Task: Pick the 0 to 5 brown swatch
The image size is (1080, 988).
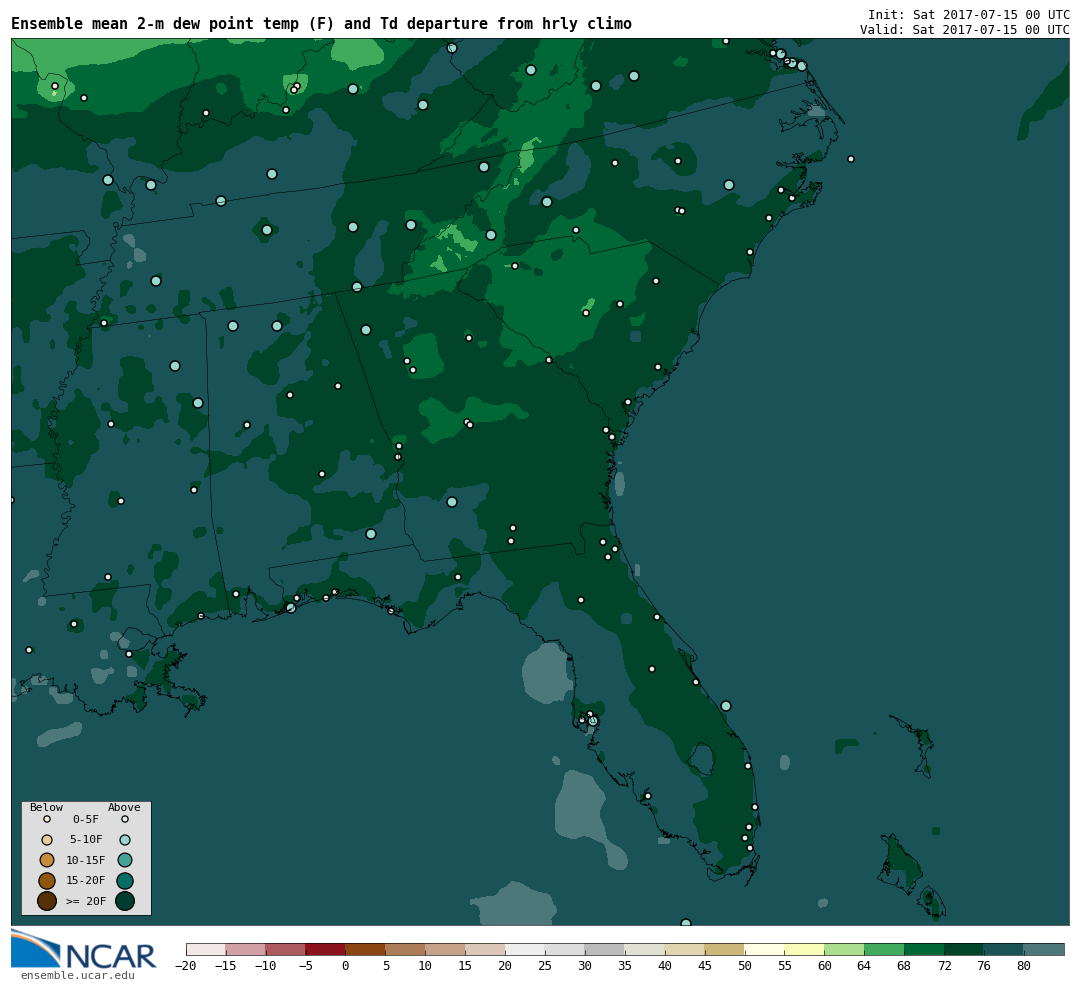Action: (x=366, y=949)
